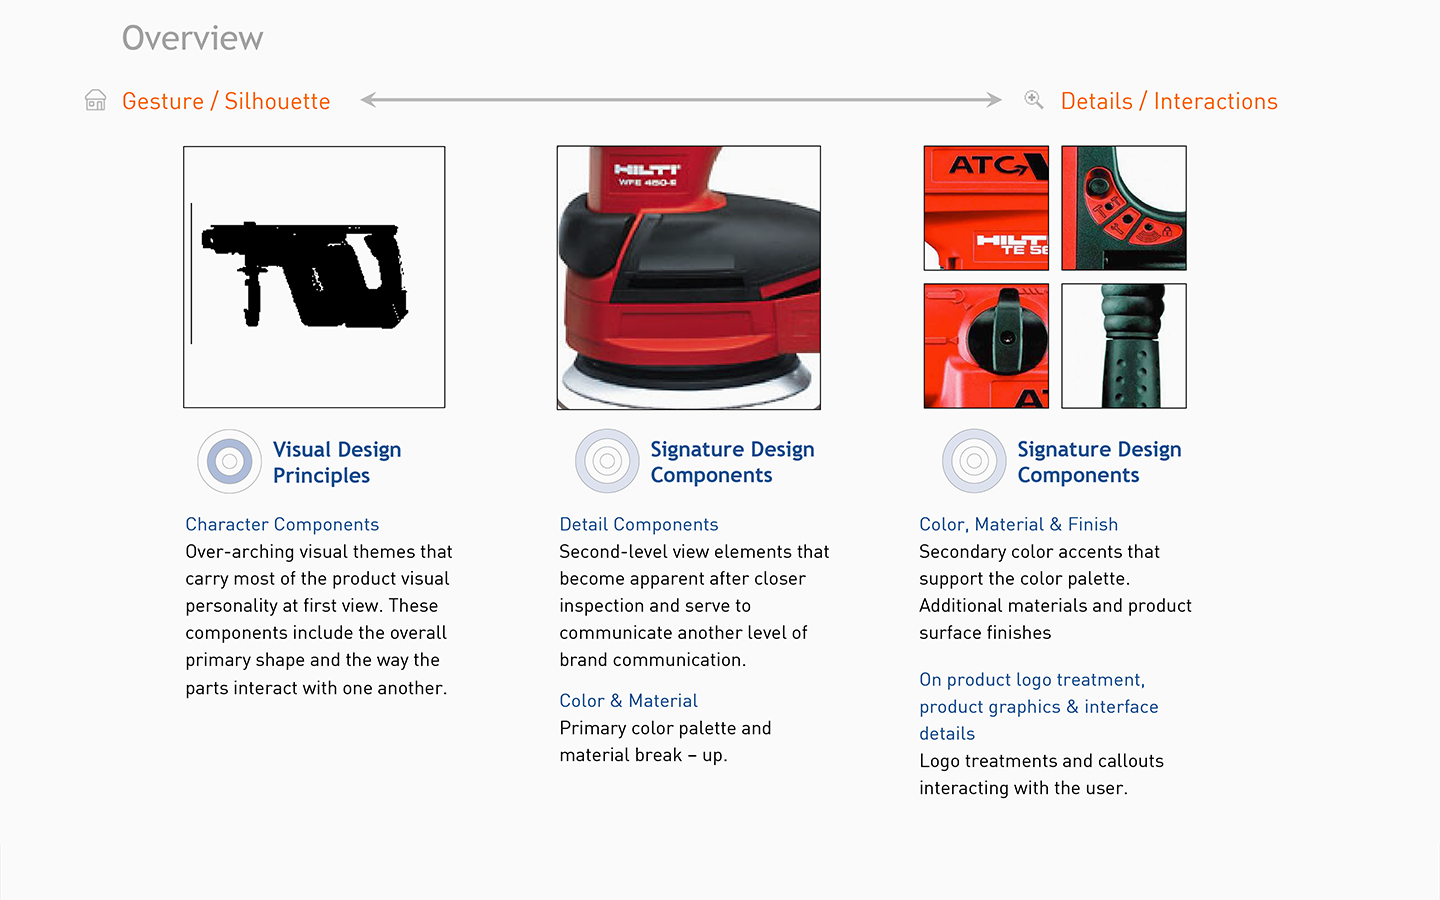
Task: Open the Hilti WFE 450-E sander photo
Action: coord(689,278)
